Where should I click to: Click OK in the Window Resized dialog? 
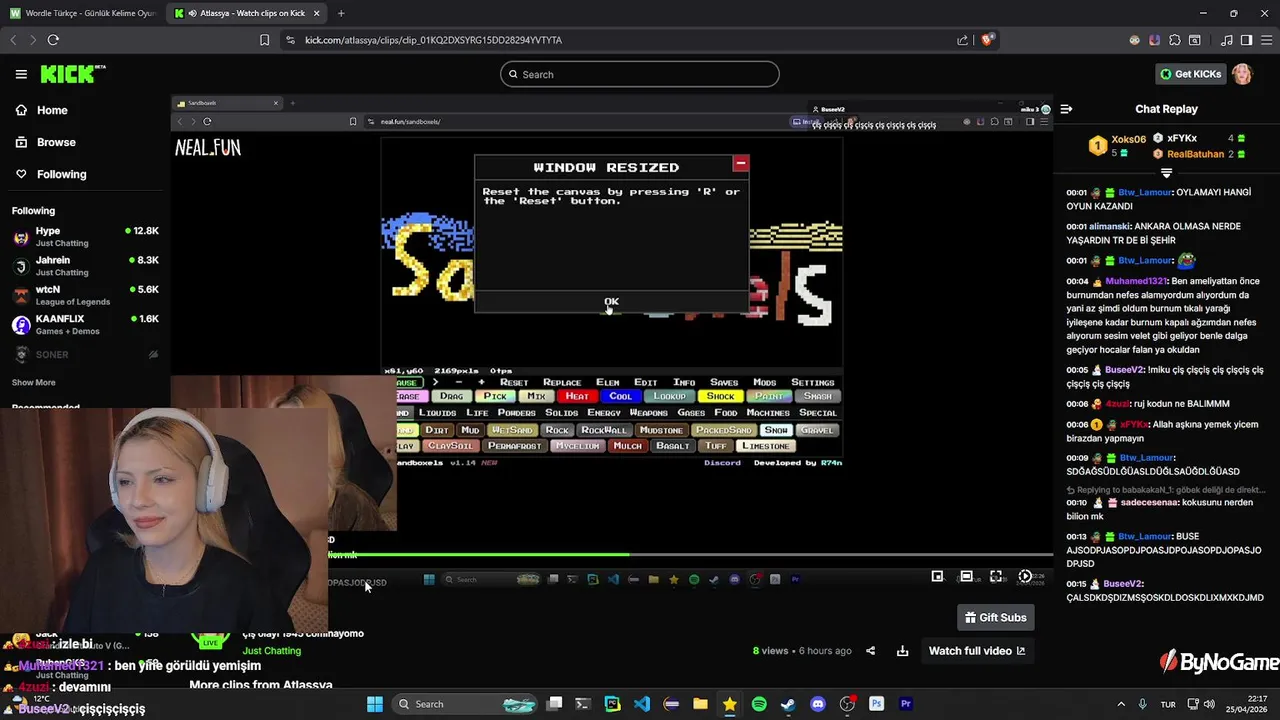tap(611, 301)
